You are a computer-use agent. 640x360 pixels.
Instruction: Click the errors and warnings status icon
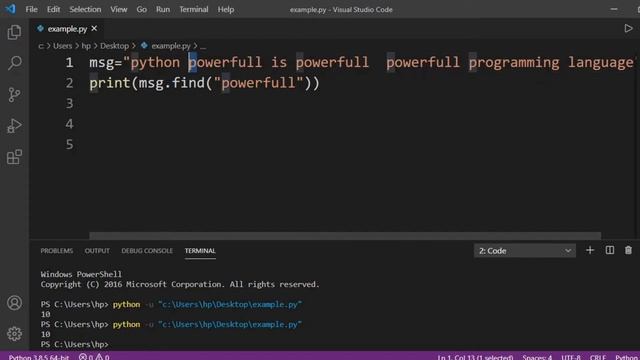tap(94, 357)
